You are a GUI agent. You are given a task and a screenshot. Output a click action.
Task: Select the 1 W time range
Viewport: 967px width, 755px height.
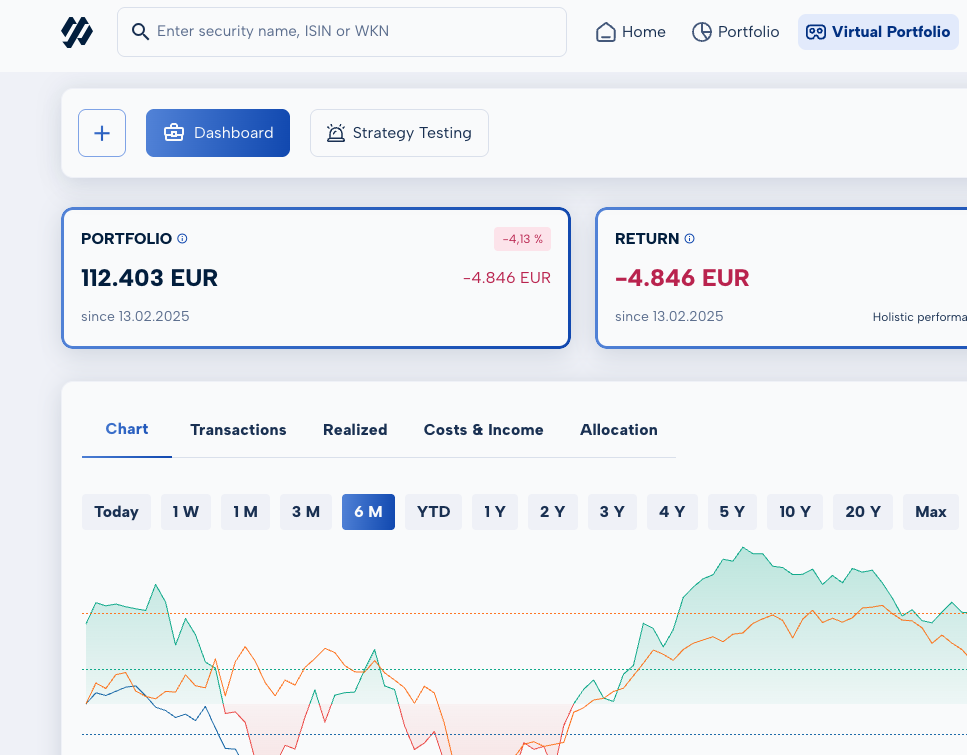[x=186, y=512]
